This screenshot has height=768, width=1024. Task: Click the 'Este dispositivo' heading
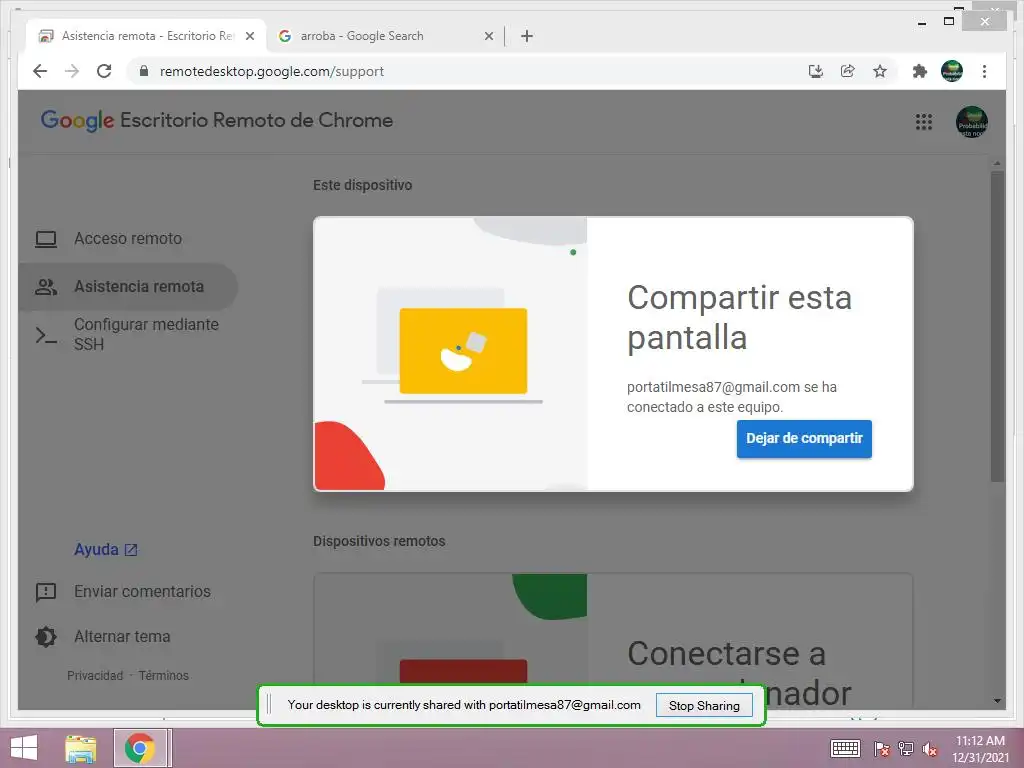362,185
